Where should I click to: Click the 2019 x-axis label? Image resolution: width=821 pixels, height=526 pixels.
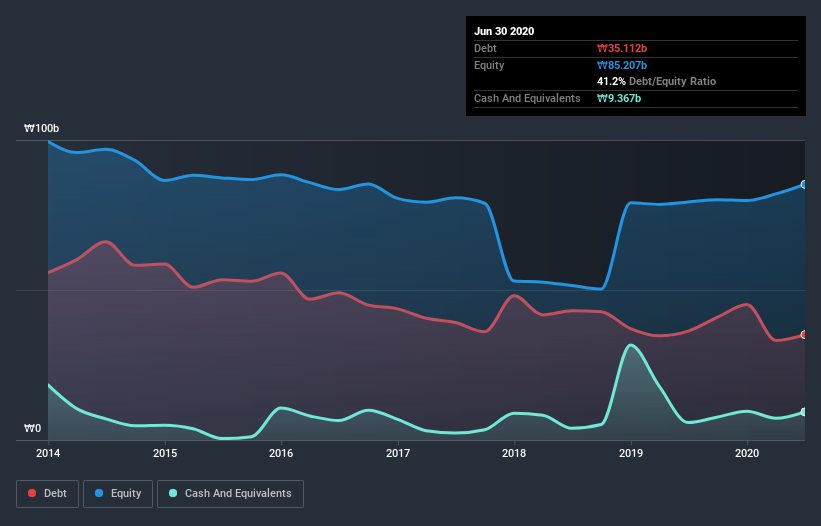click(x=631, y=453)
